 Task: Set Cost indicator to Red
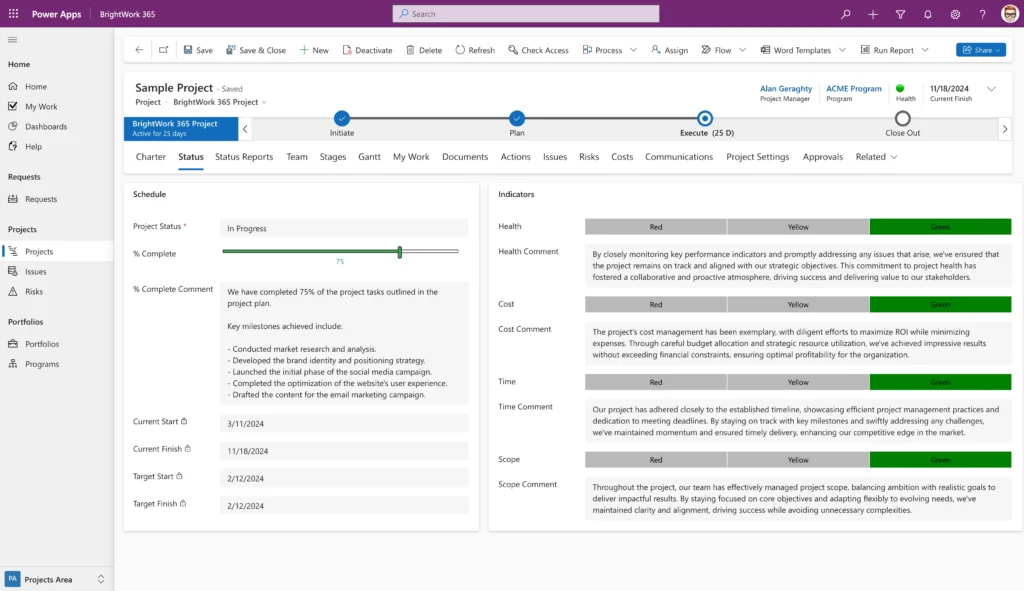(656, 304)
